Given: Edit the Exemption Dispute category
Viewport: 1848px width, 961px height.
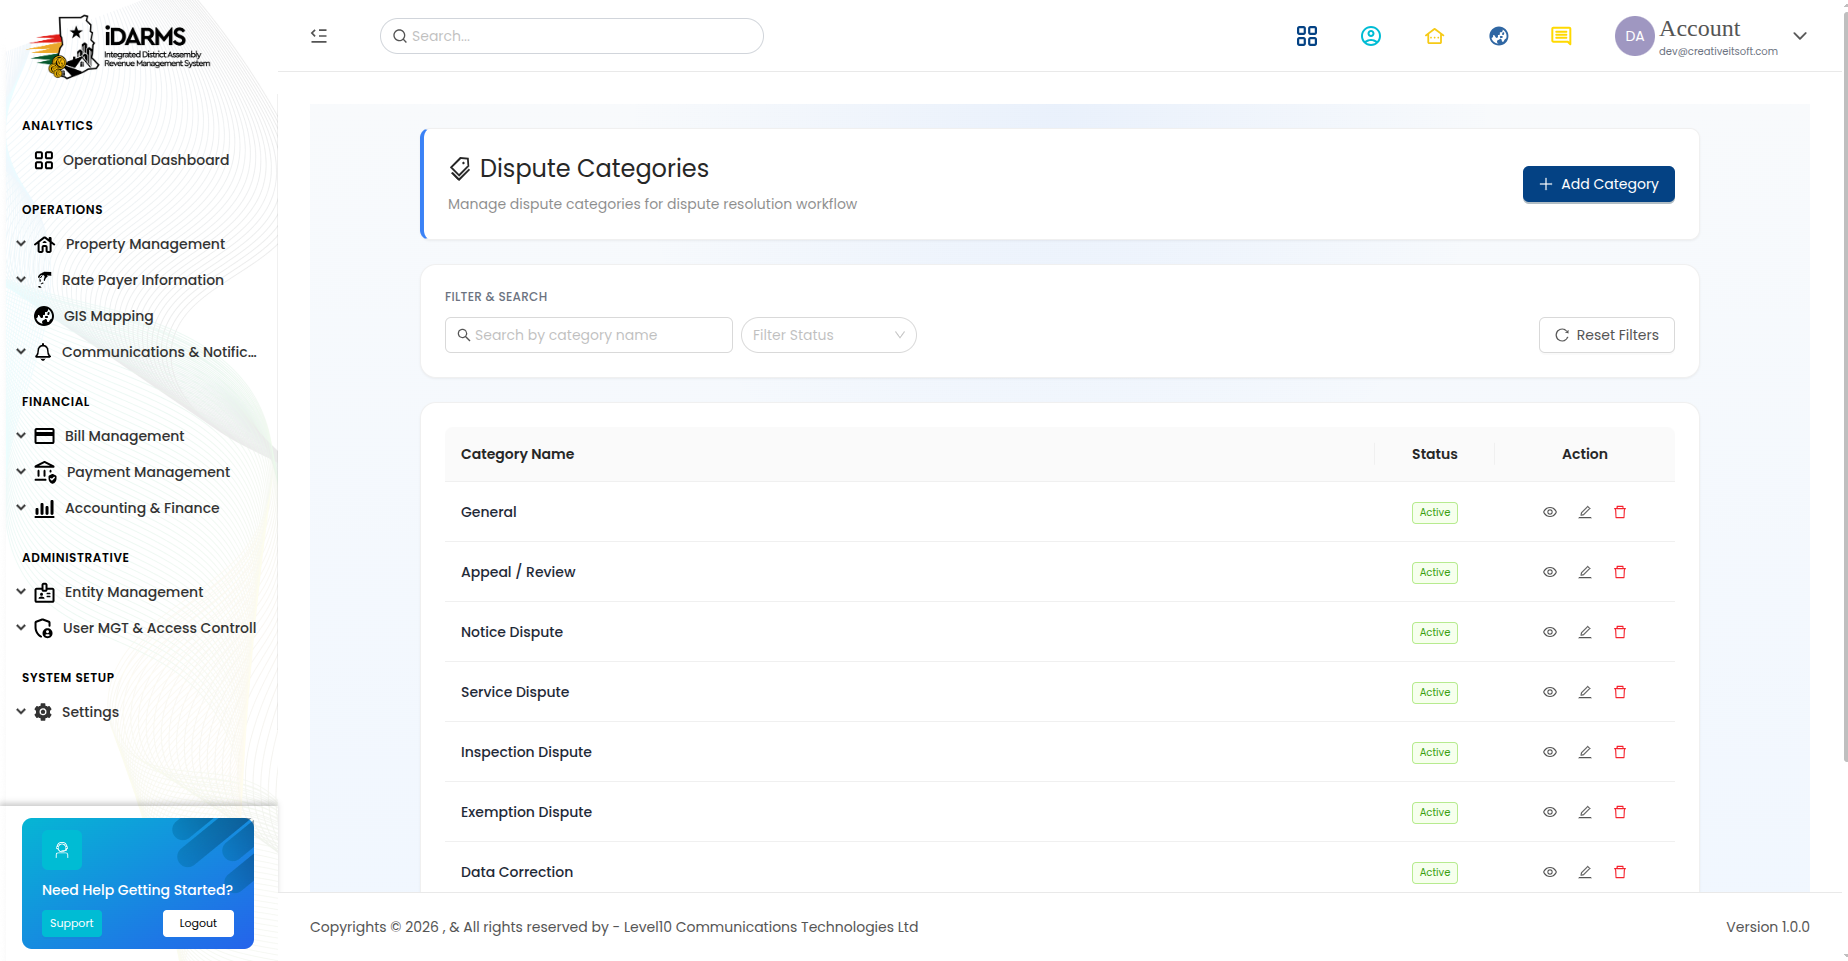Looking at the screenshot, I should point(1585,812).
